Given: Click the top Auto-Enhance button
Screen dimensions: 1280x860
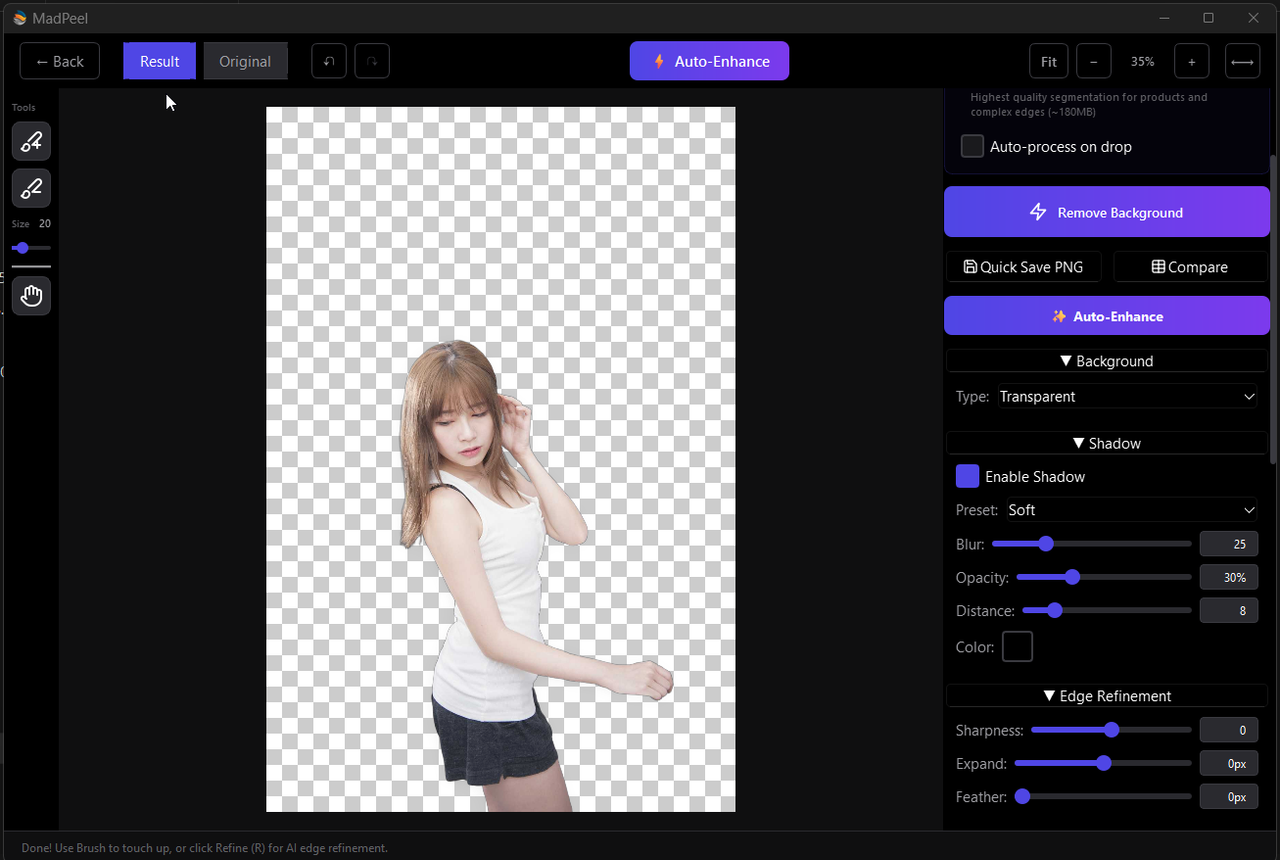Looking at the screenshot, I should click(x=709, y=61).
